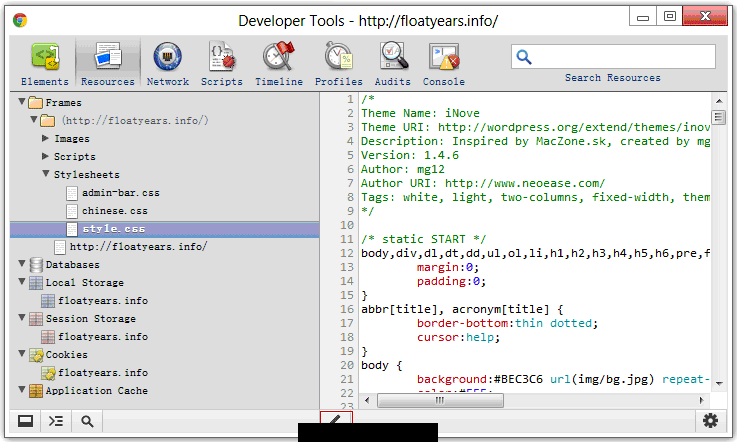Click line 2 'Theme Name: iNove'

(x=420, y=113)
